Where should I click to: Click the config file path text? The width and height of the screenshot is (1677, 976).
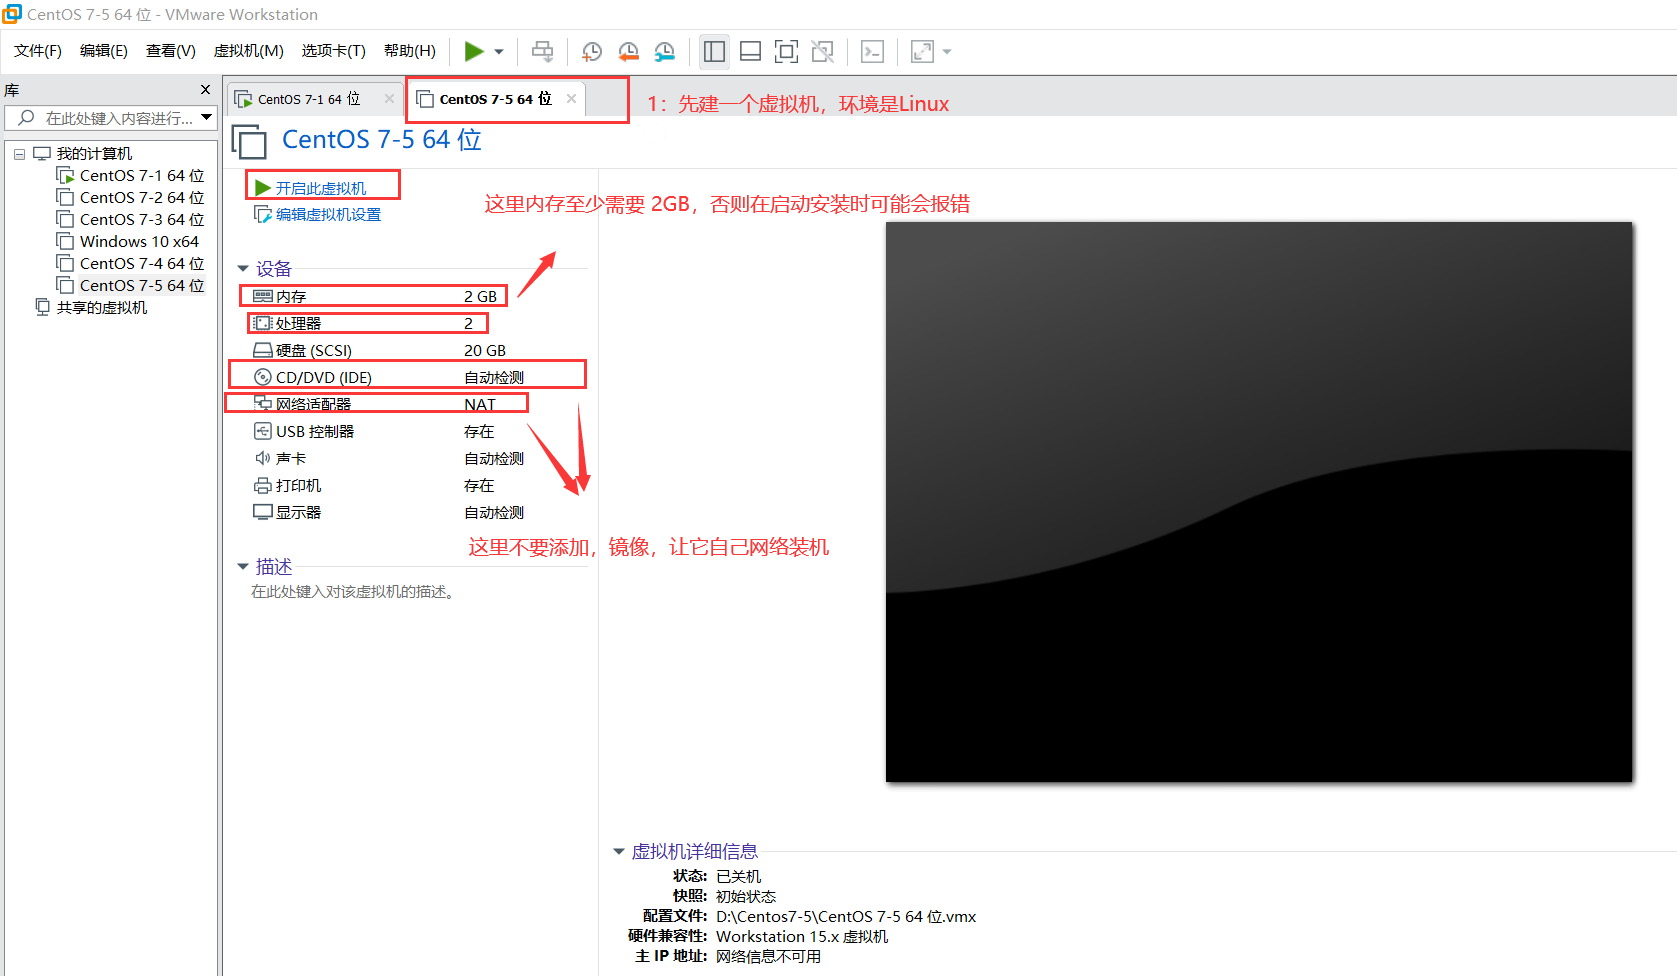pyautogui.click(x=846, y=917)
